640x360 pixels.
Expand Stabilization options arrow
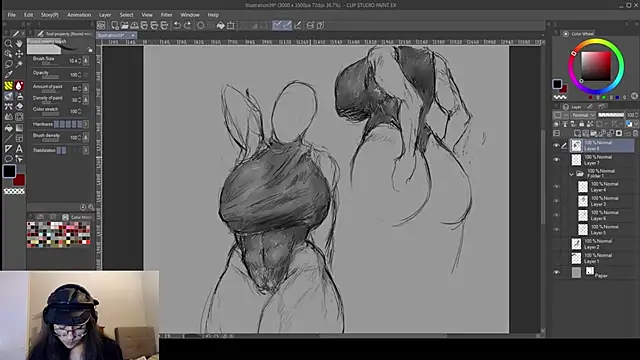[86, 151]
